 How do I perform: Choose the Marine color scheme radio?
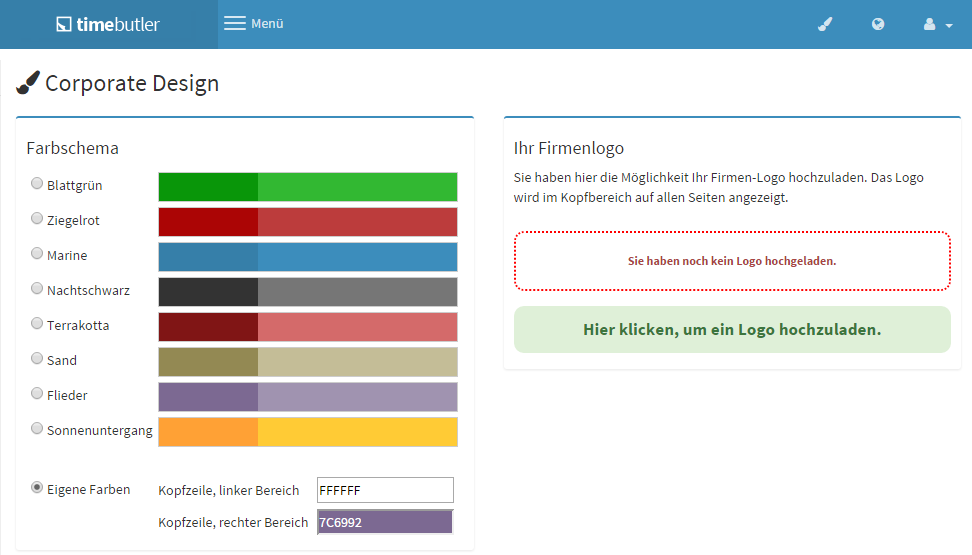[x=37, y=254]
